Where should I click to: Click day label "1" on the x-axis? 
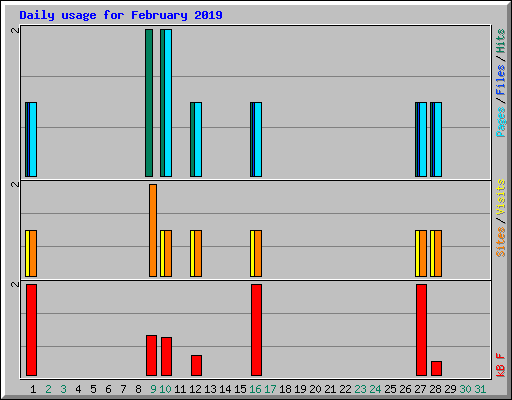(33, 389)
